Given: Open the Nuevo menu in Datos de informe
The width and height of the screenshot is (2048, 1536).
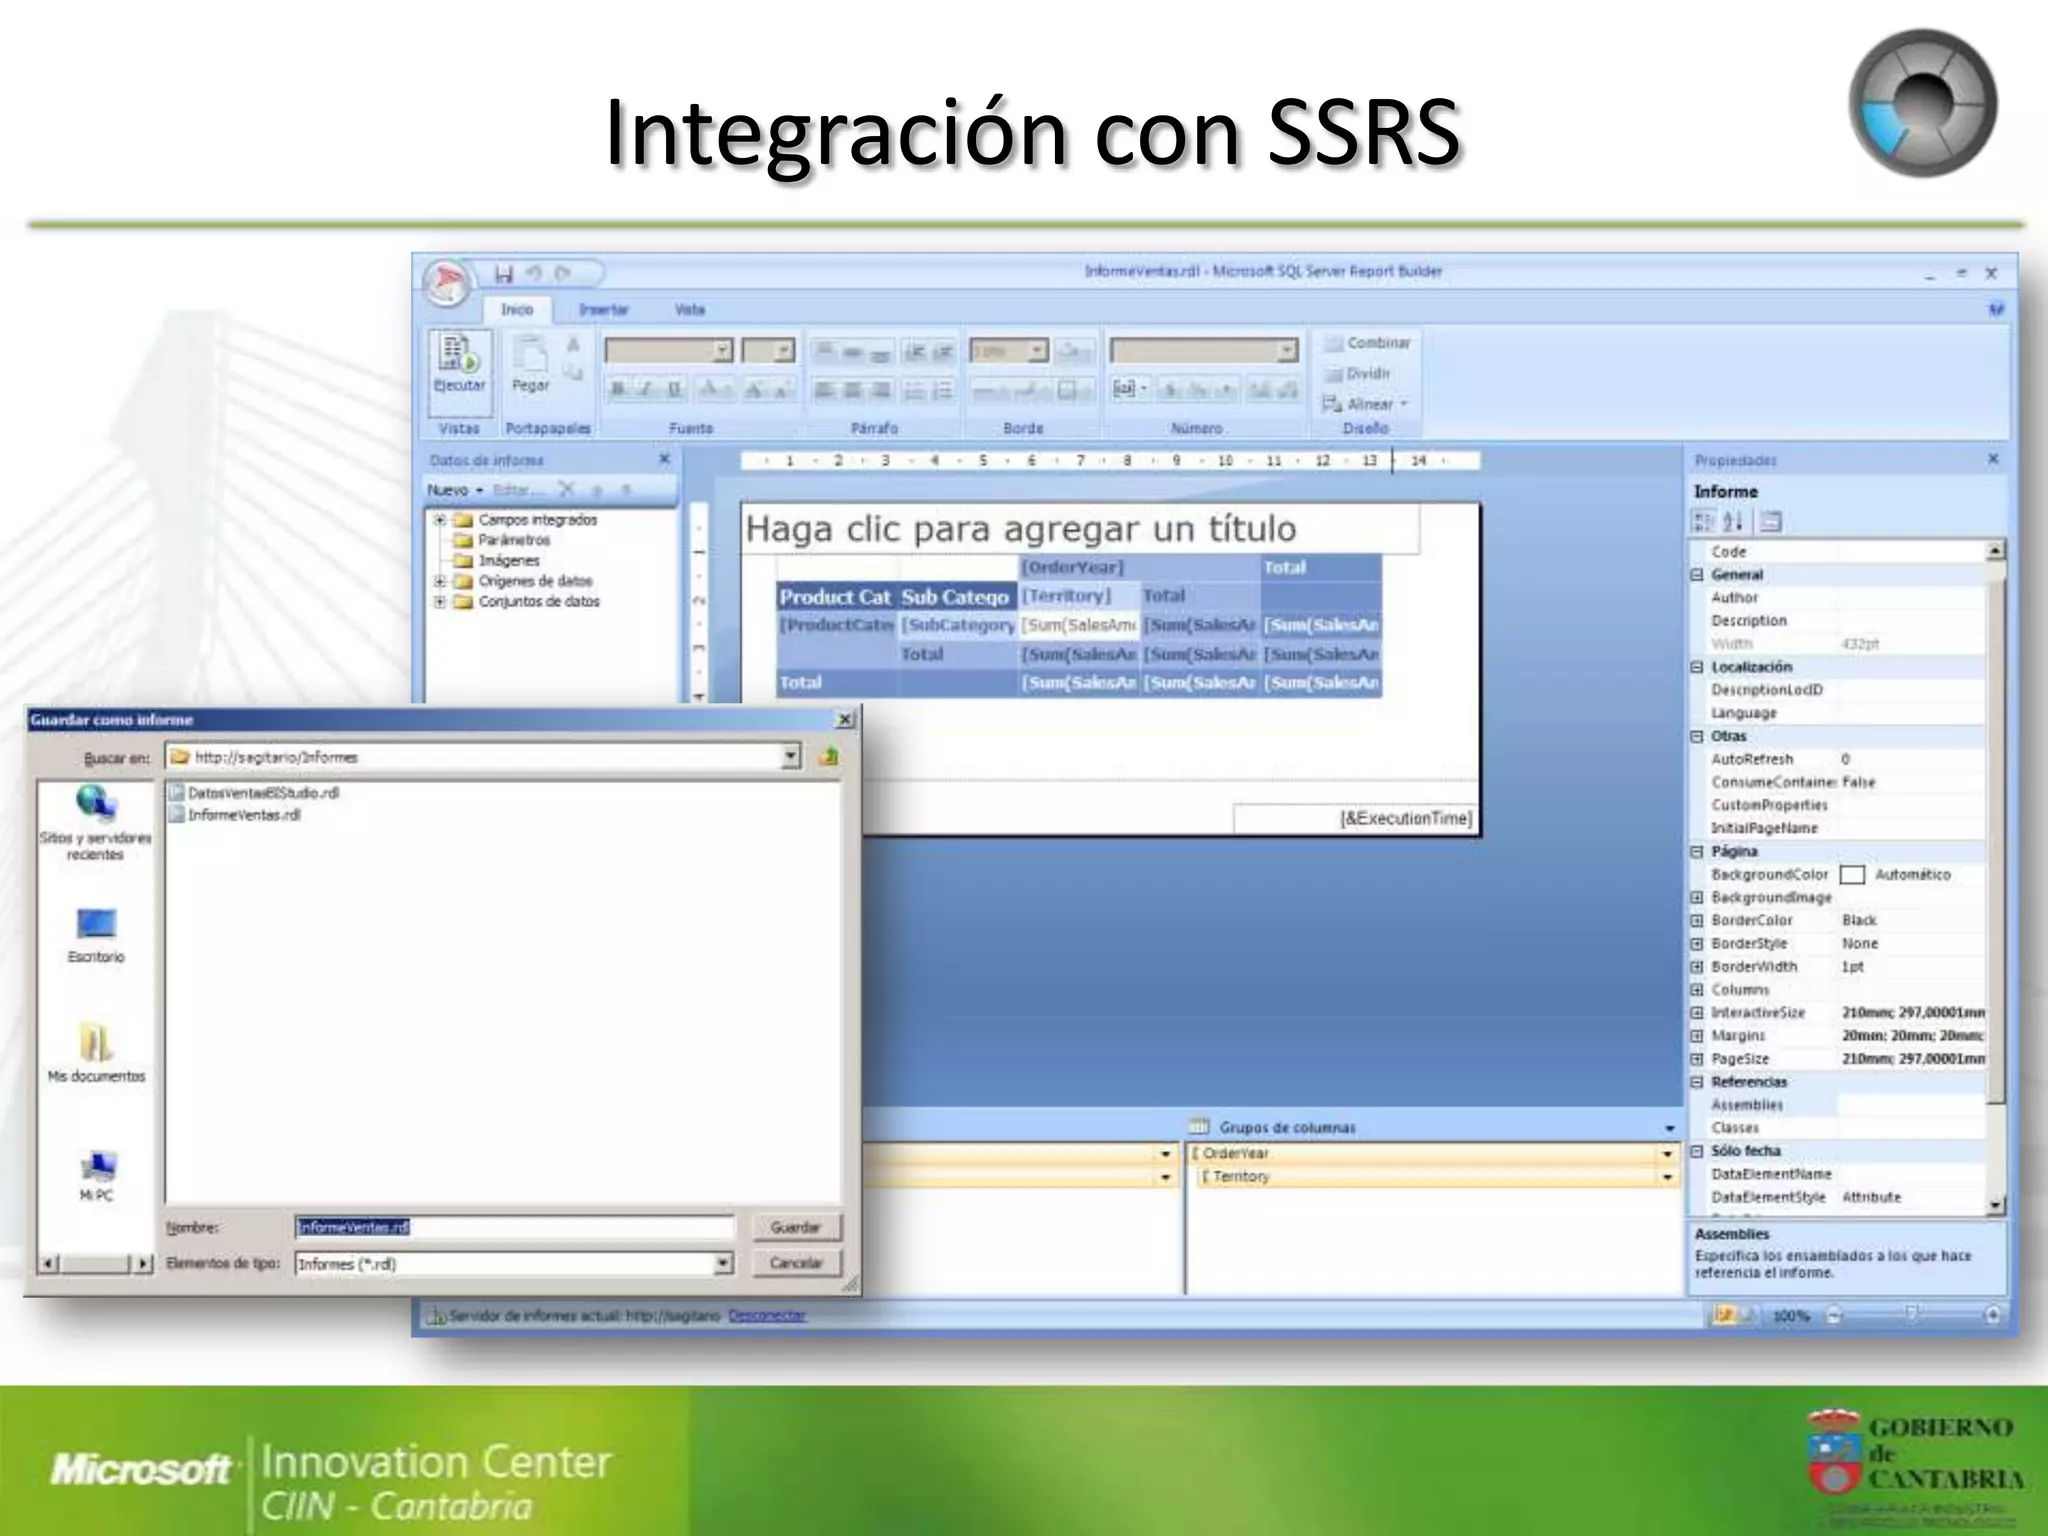Looking at the screenshot, I should click(455, 490).
